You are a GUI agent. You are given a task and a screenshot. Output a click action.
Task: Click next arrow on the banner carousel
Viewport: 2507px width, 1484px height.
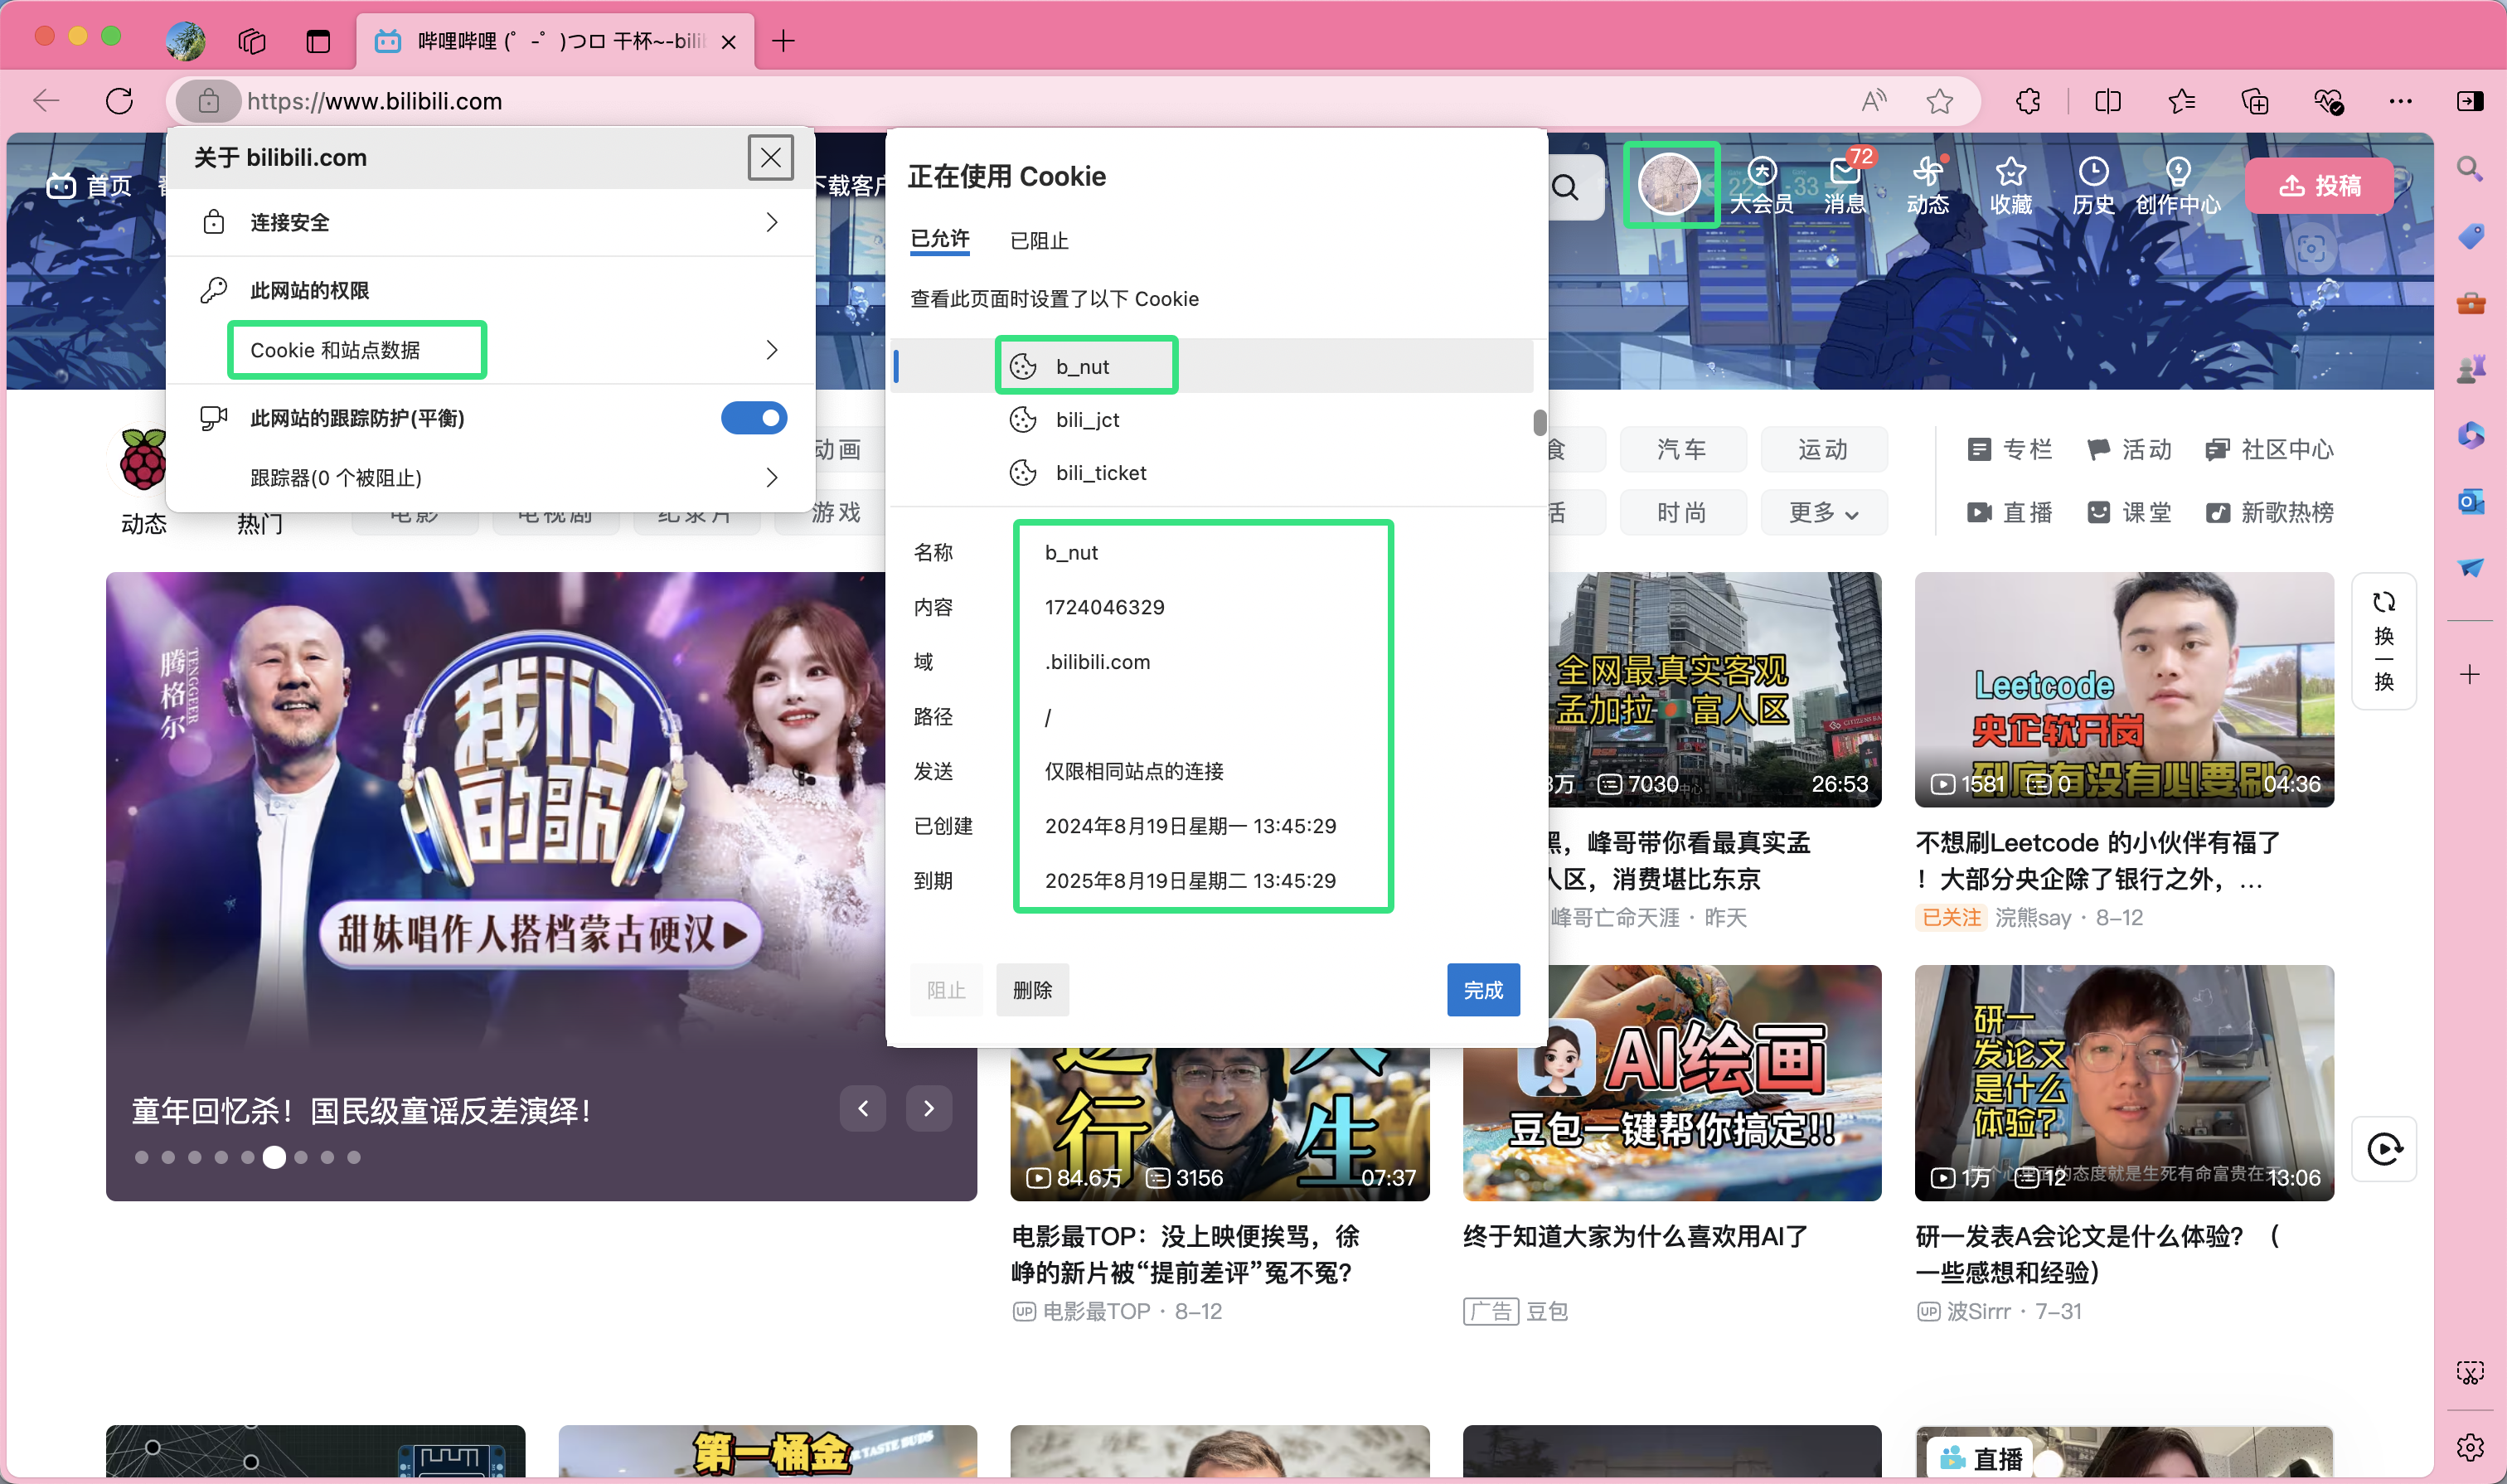[x=929, y=1108]
